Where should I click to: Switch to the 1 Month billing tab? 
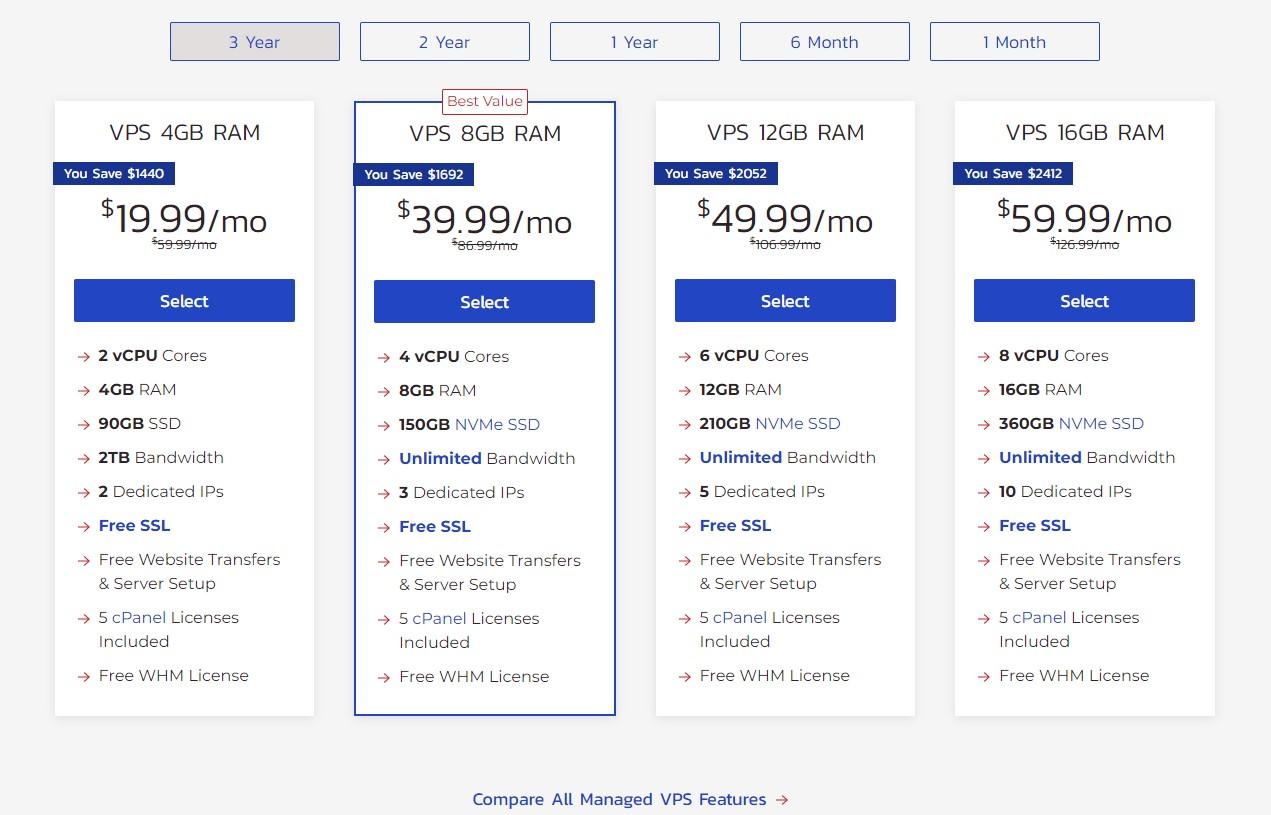coord(1014,41)
